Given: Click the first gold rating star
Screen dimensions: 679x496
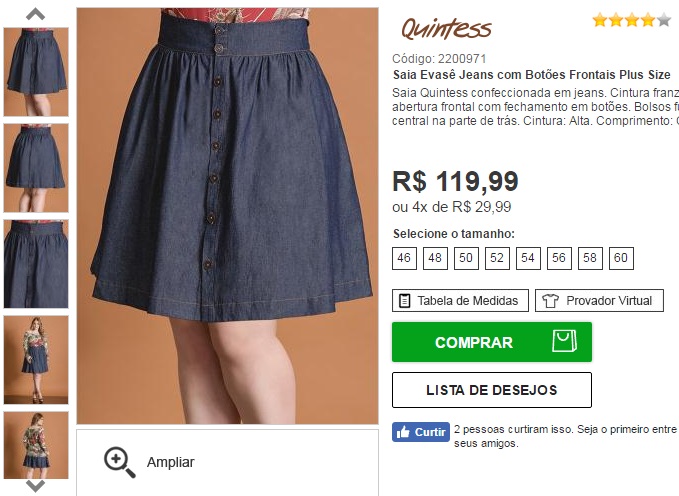Looking at the screenshot, I should coord(600,19).
